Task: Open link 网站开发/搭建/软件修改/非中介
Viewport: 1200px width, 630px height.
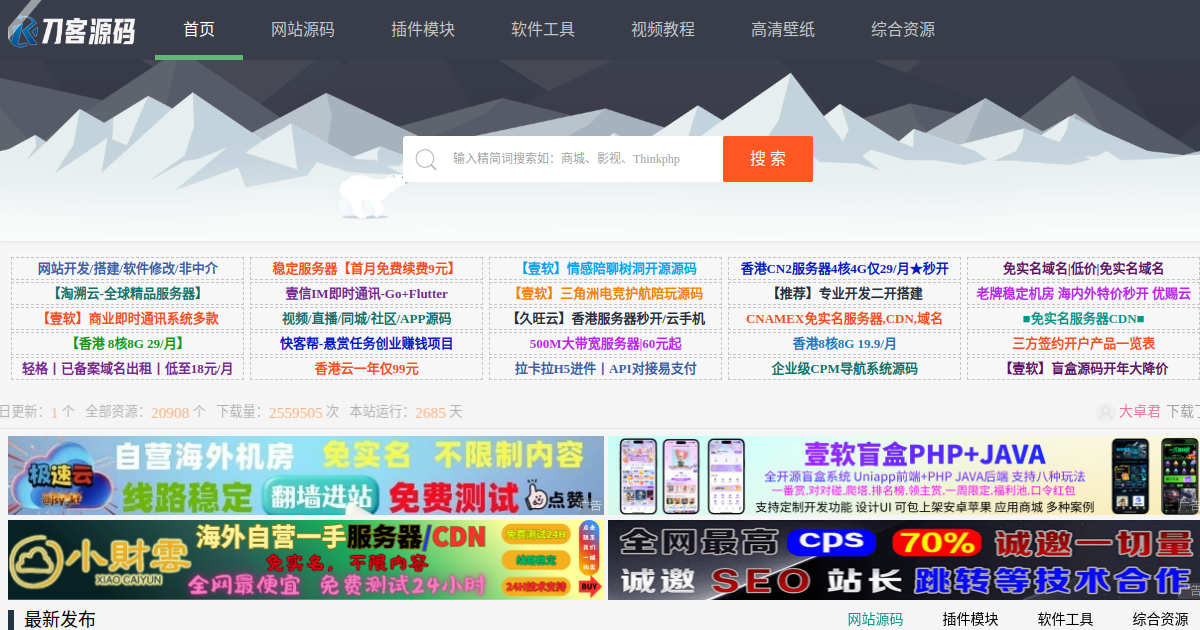Action: pyautogui.click(x=127, y=269)
